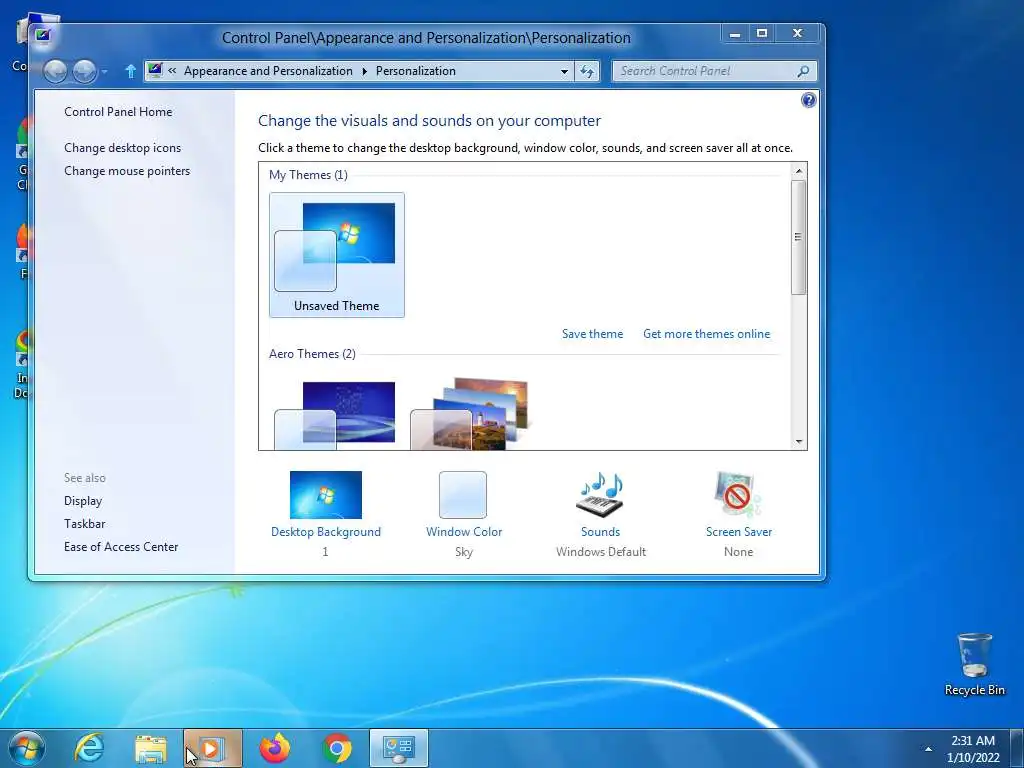
Task: Select the Unsaved Theme thumbnail
Action: tap(336, 255)
